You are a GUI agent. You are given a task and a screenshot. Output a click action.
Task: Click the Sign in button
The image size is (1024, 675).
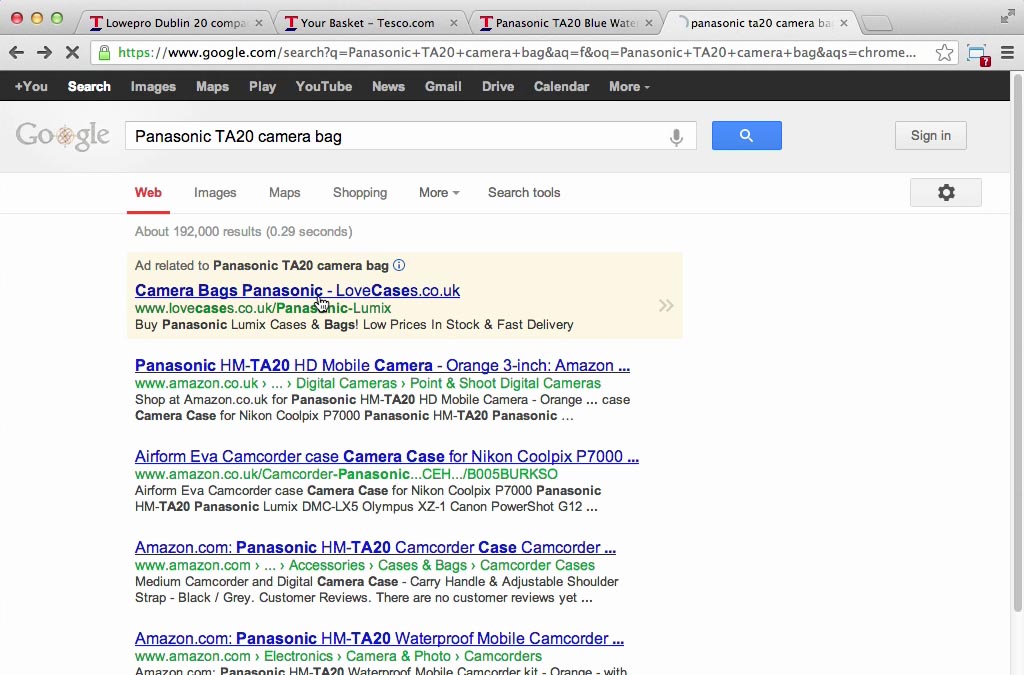931,135
